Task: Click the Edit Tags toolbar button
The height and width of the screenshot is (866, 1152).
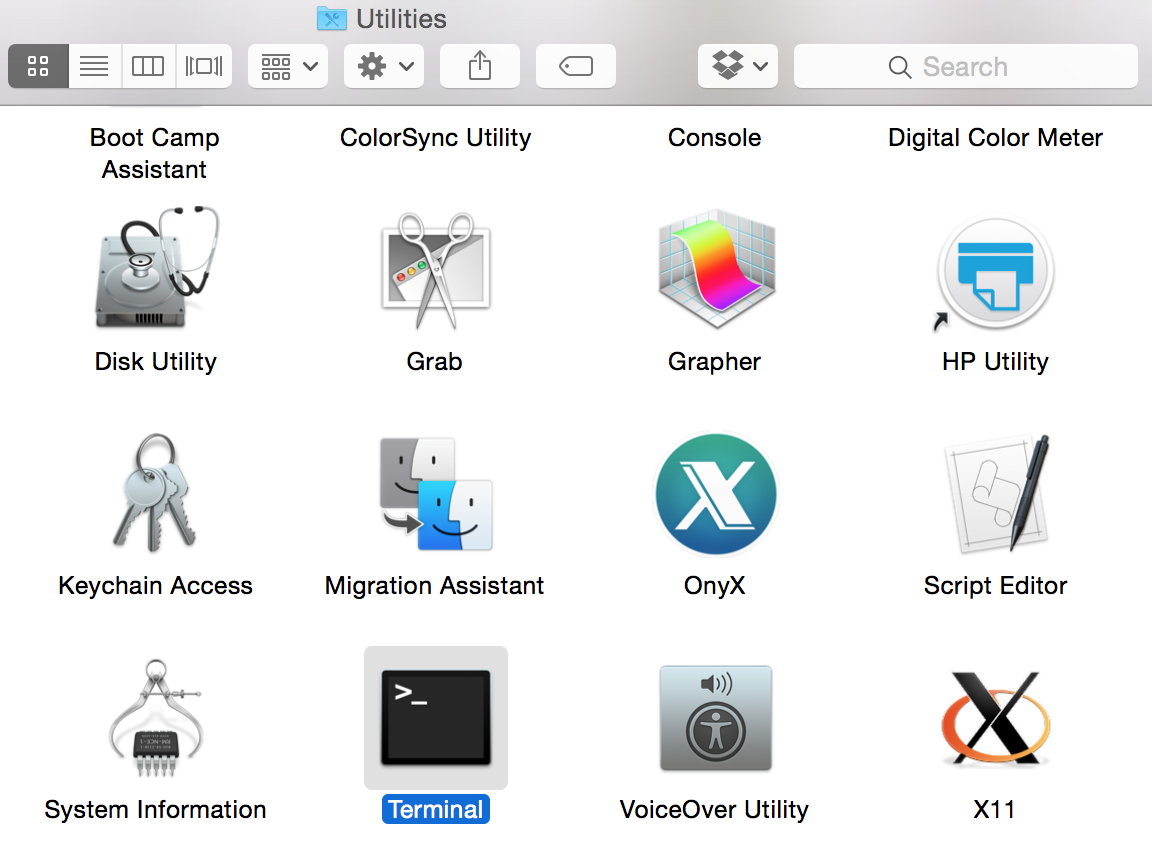Action: coord(576,66)
